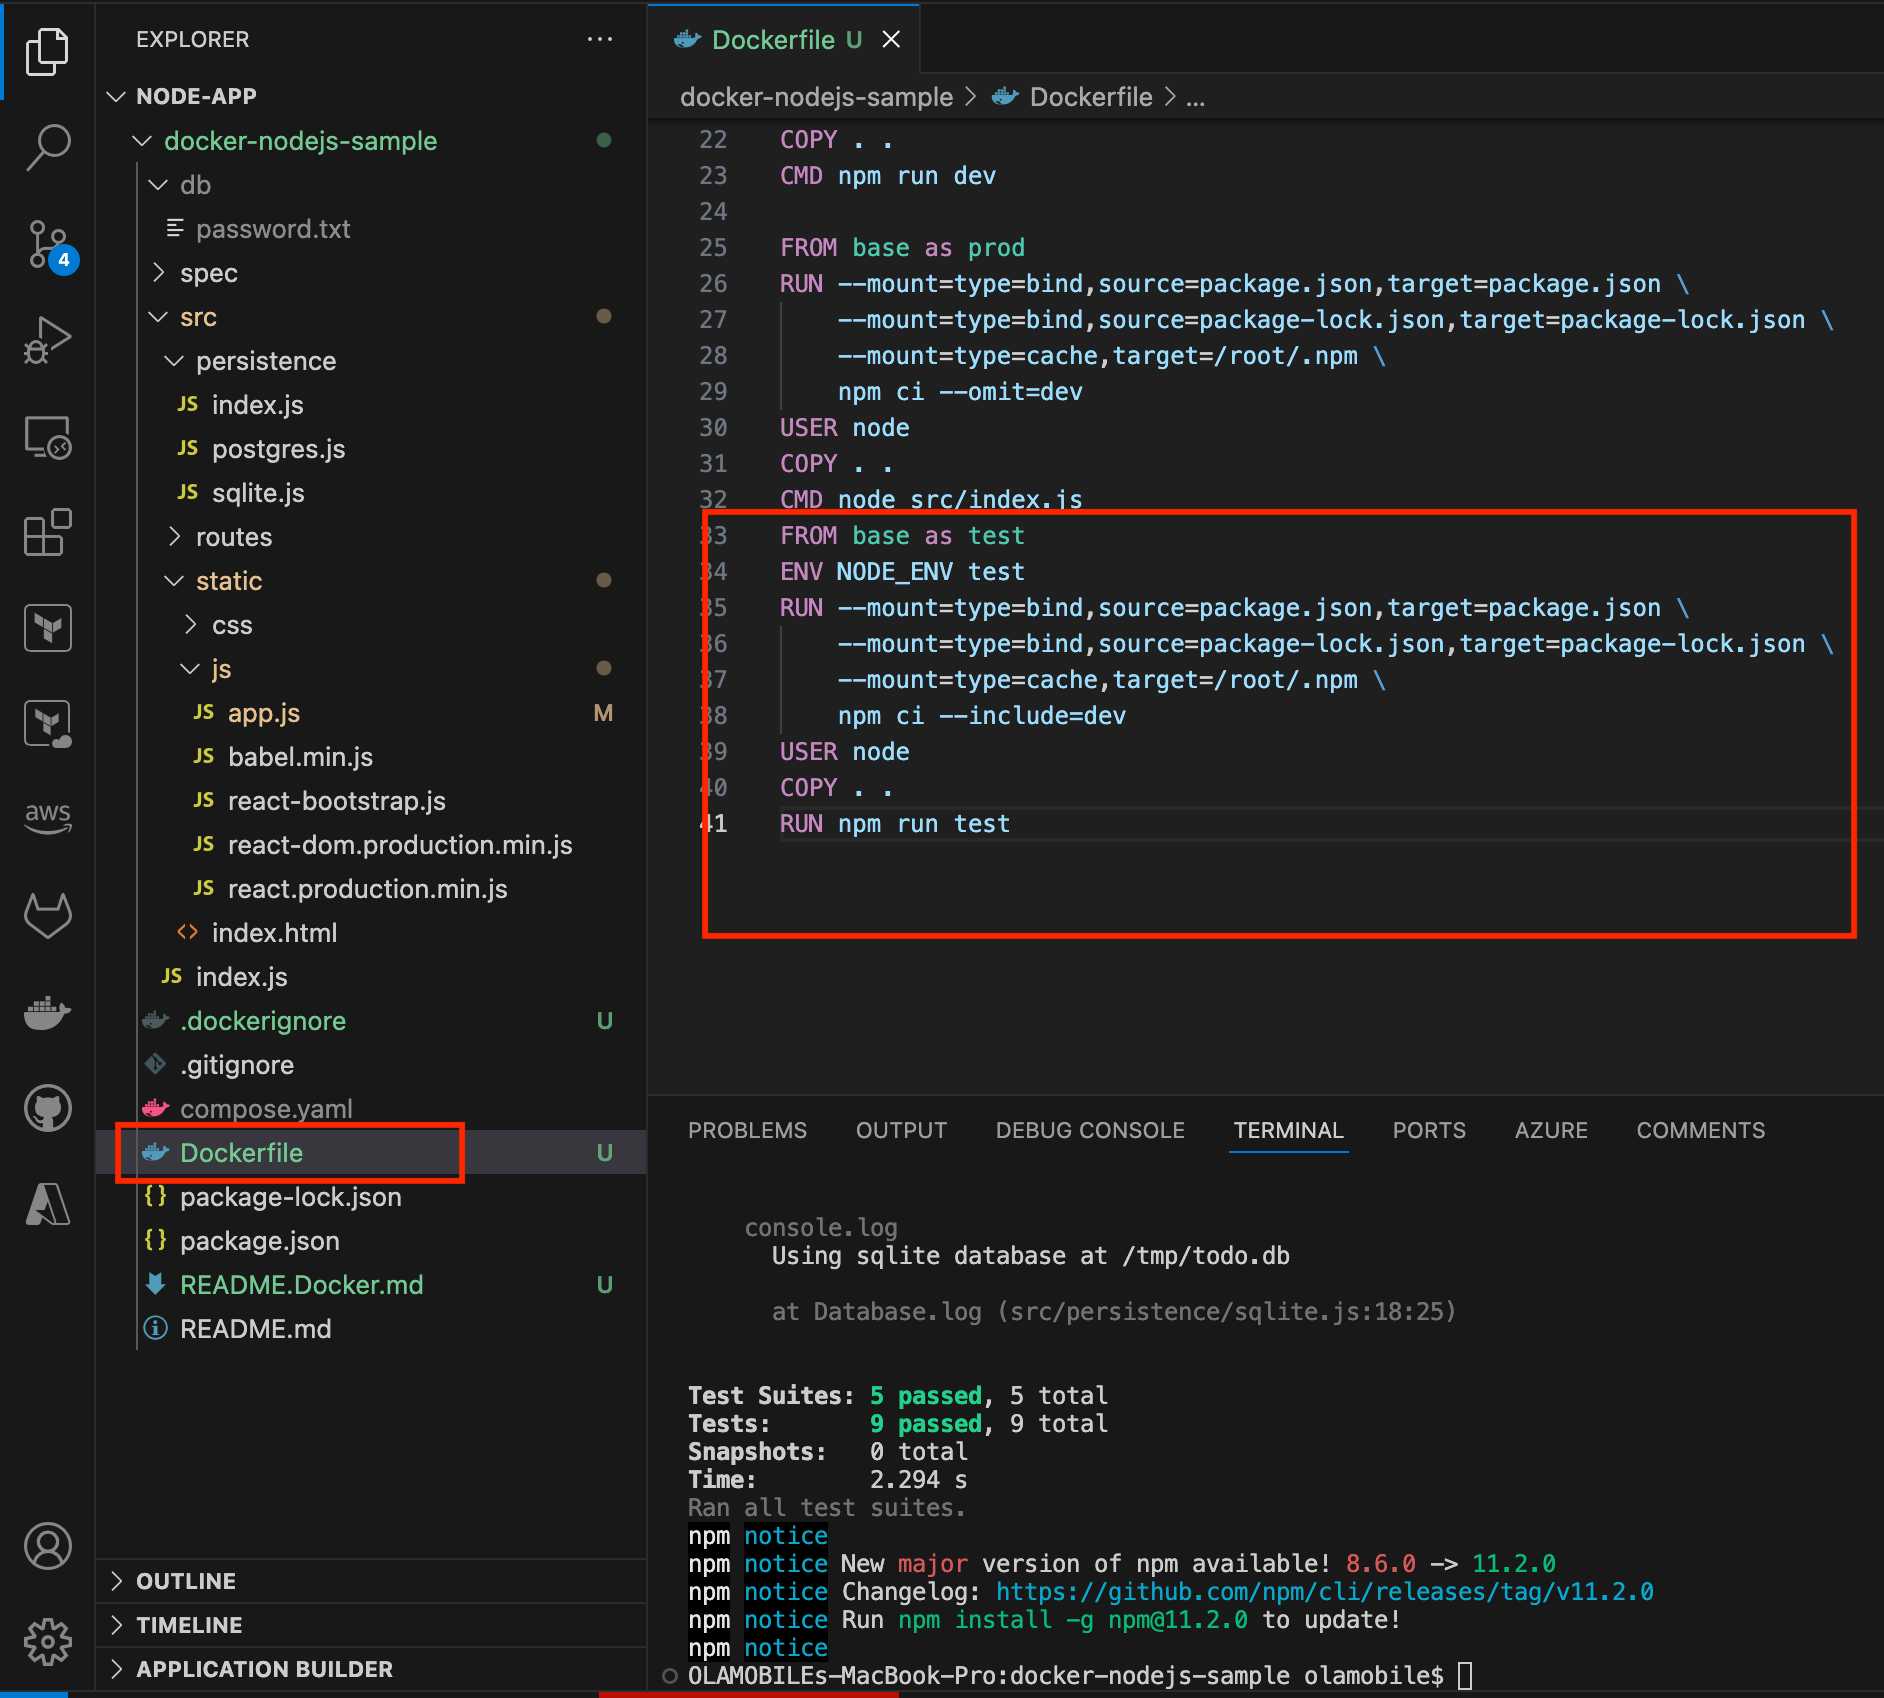
Task: Open postgres.js file
Action: click(x=371, y=449)
